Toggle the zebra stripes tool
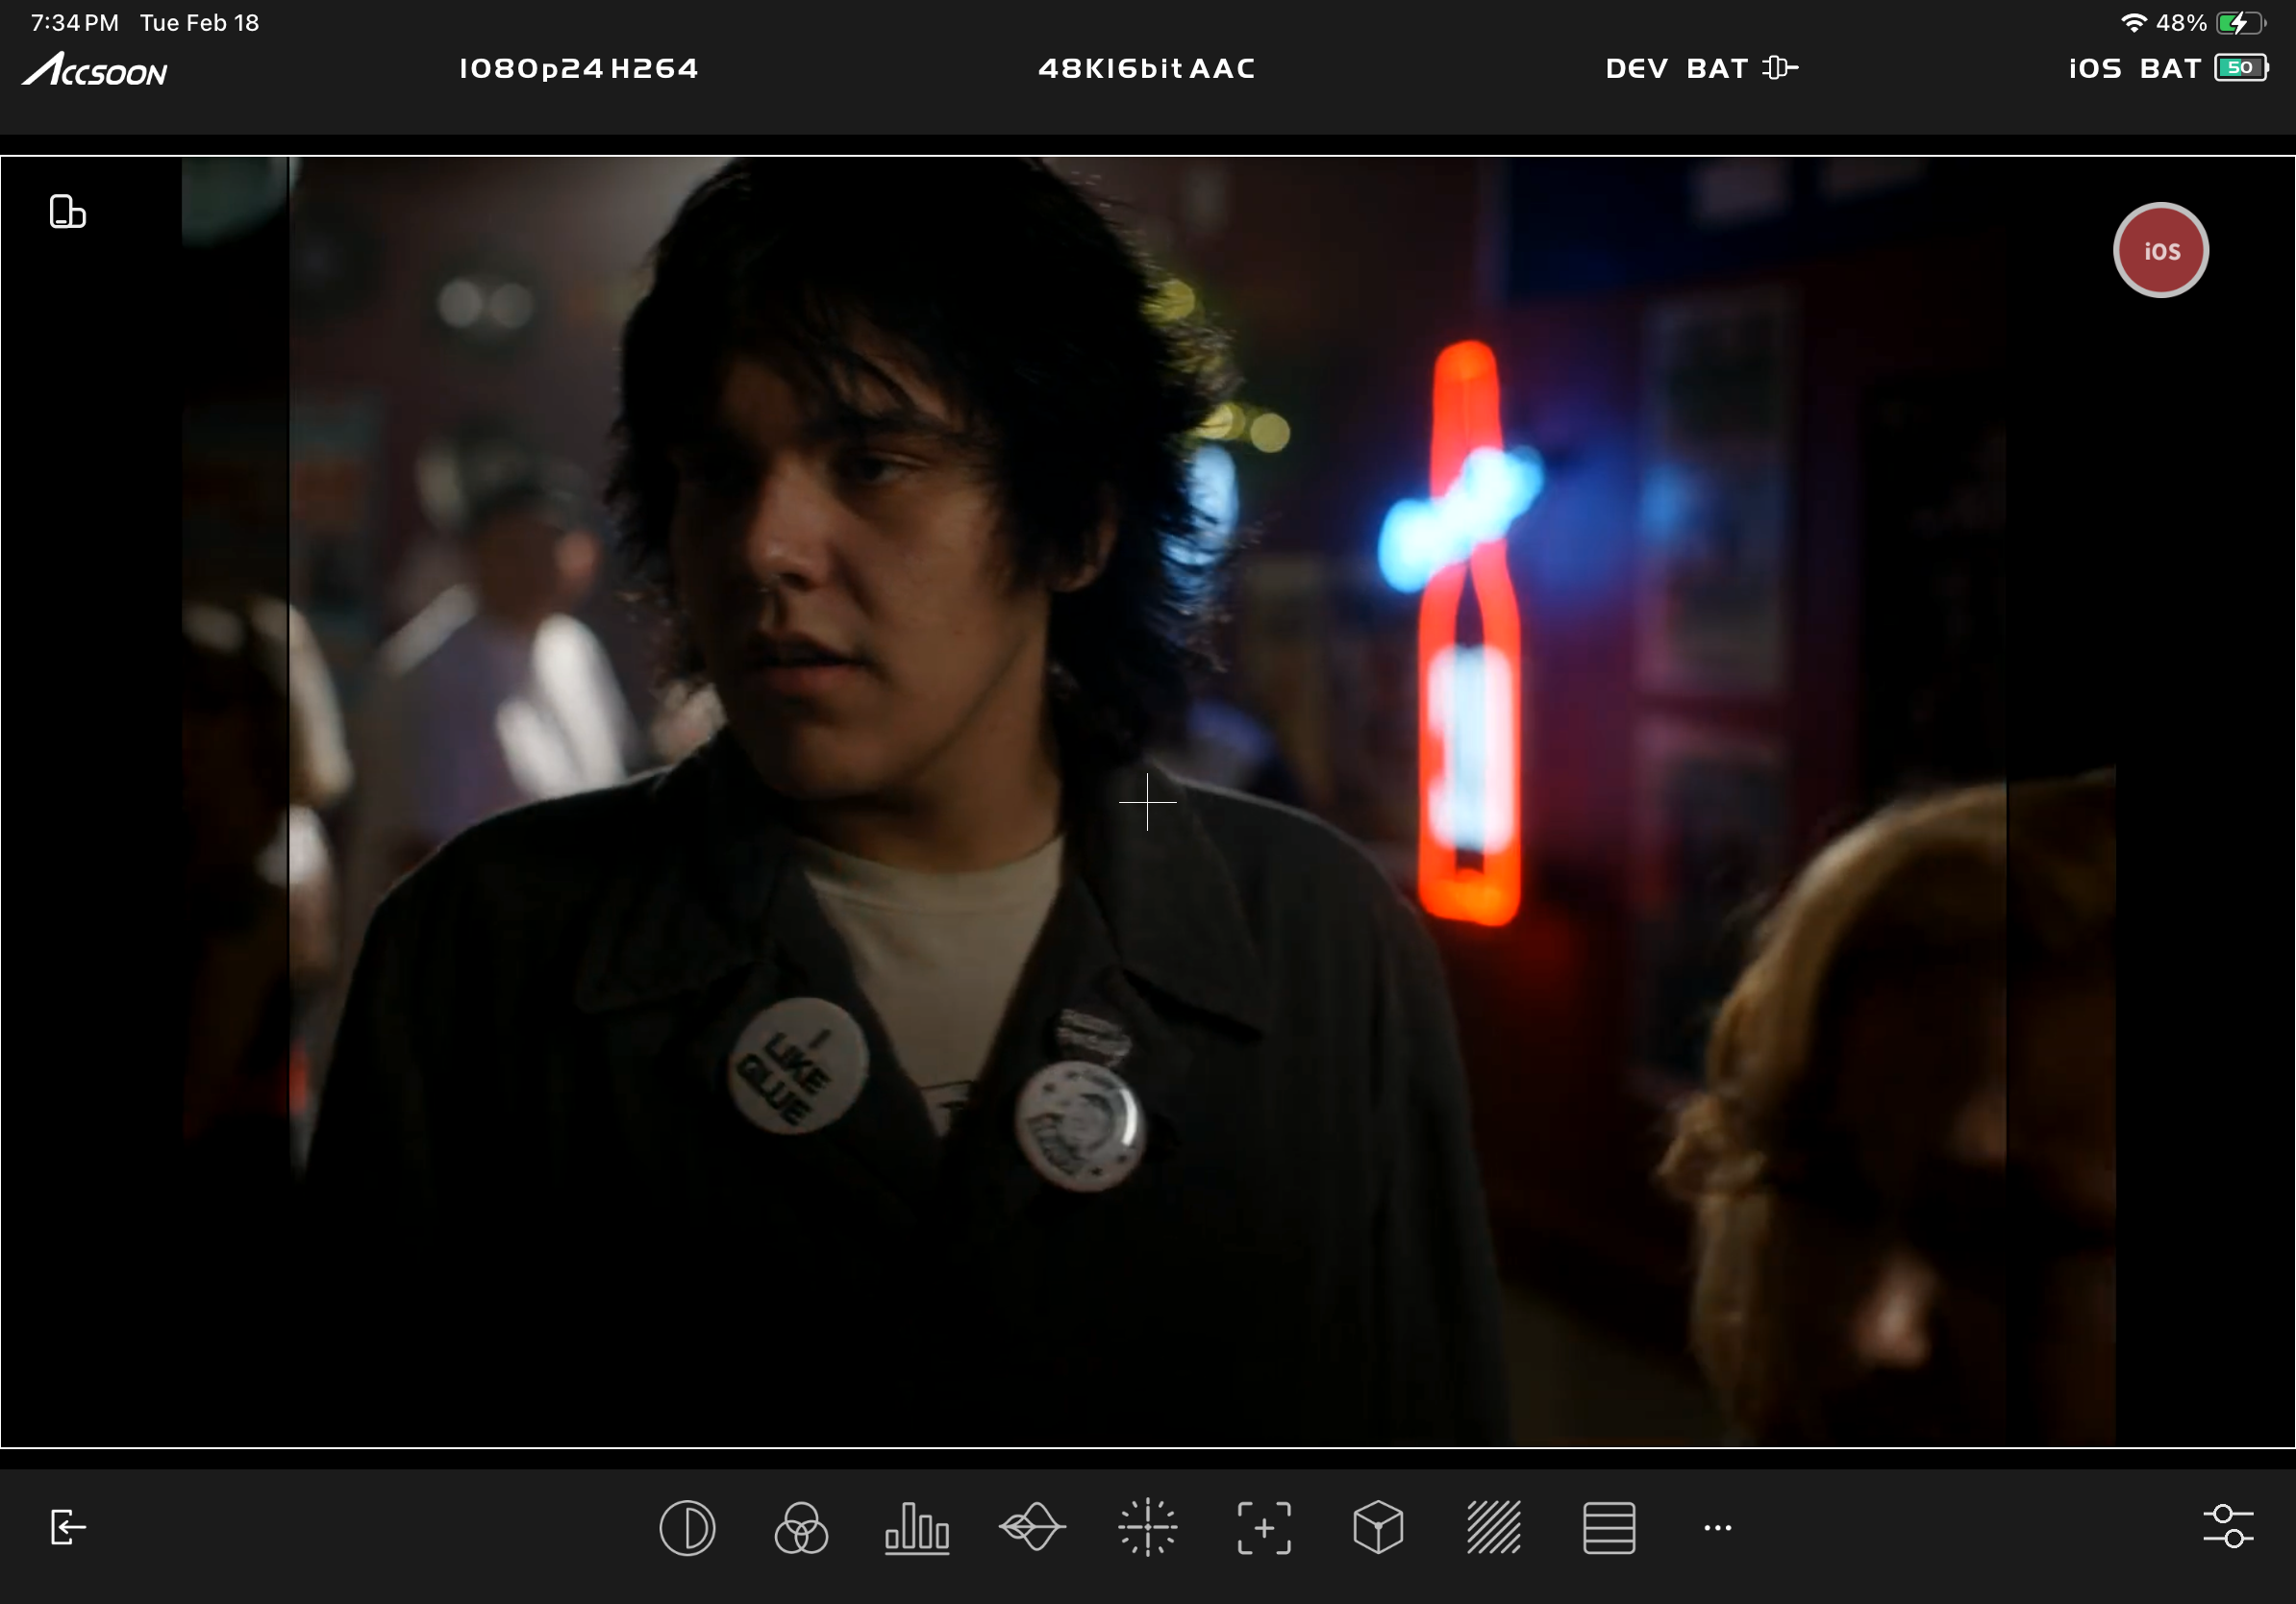The height and width of the screenshot is (1604, 2296). 1493,1528
